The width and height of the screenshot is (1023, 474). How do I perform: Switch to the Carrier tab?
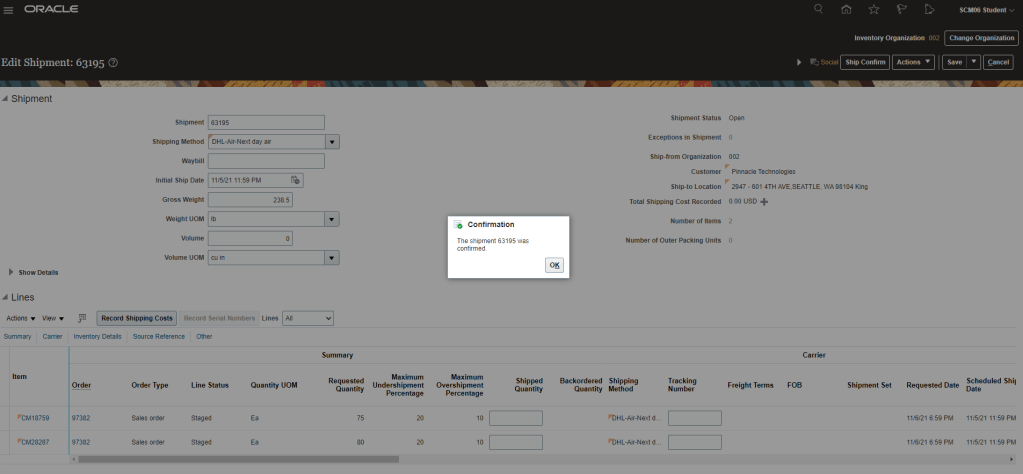point(52,336)
